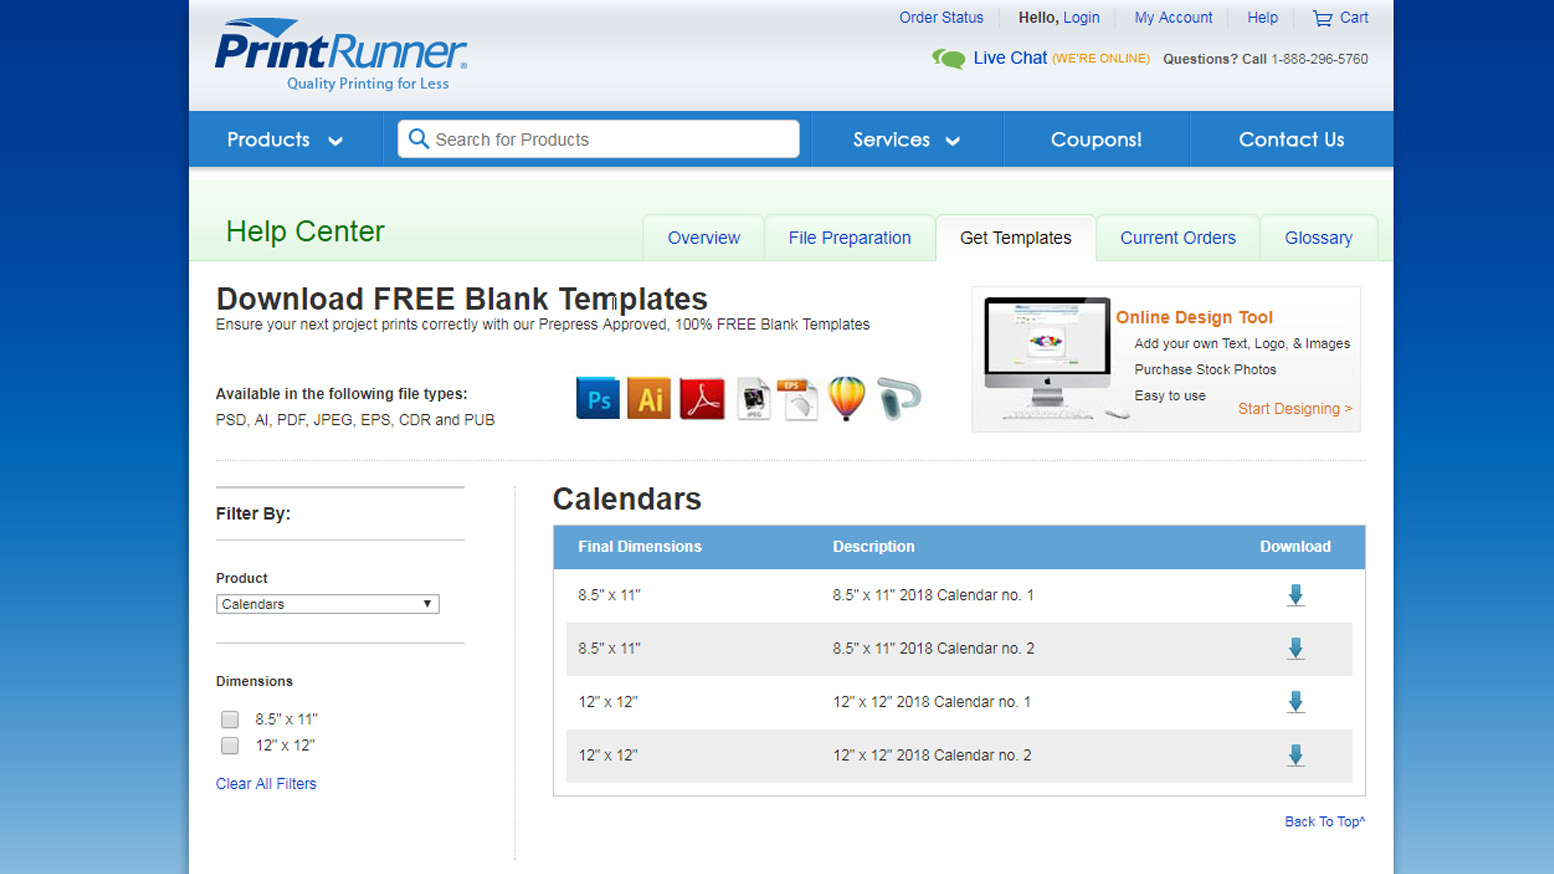Click the JPEG file type icon
1554x874 pixels.
pos(754,399)
